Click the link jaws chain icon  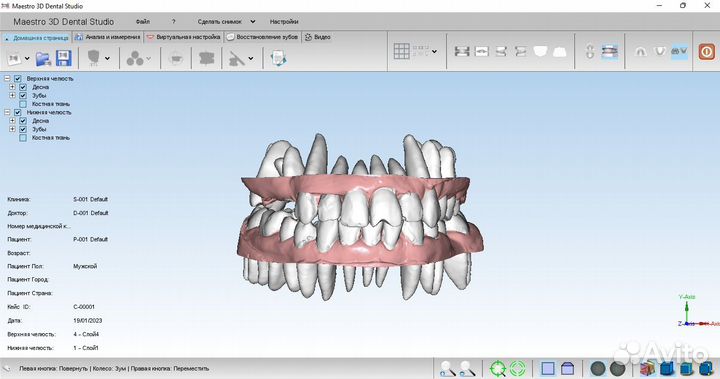pyautogui.click(x=590, y=51)
